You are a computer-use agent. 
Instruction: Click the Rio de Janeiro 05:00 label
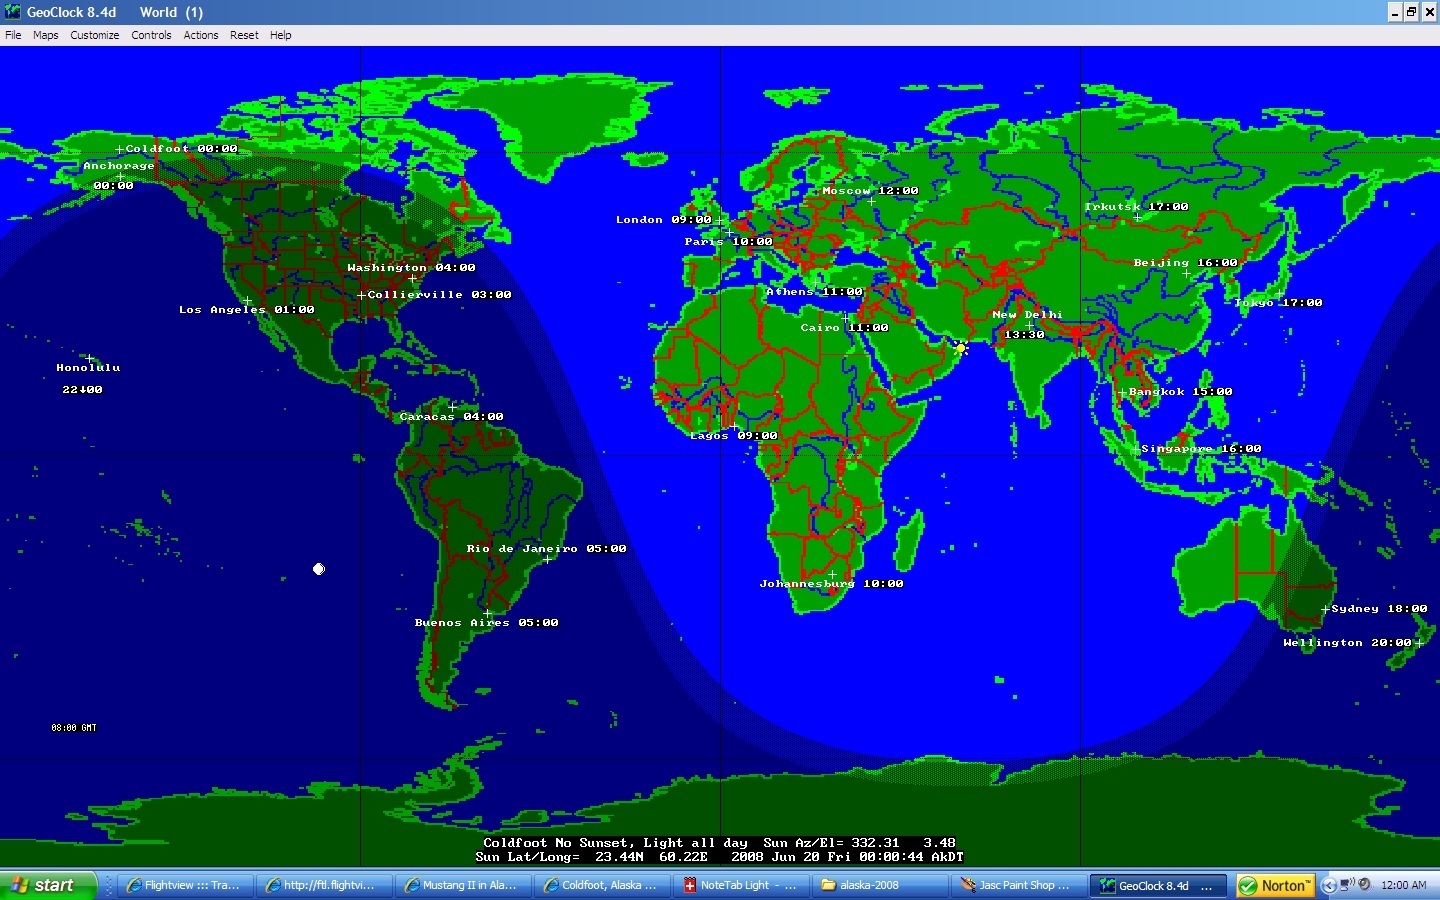pyautogui.click(x=546, y=549)
